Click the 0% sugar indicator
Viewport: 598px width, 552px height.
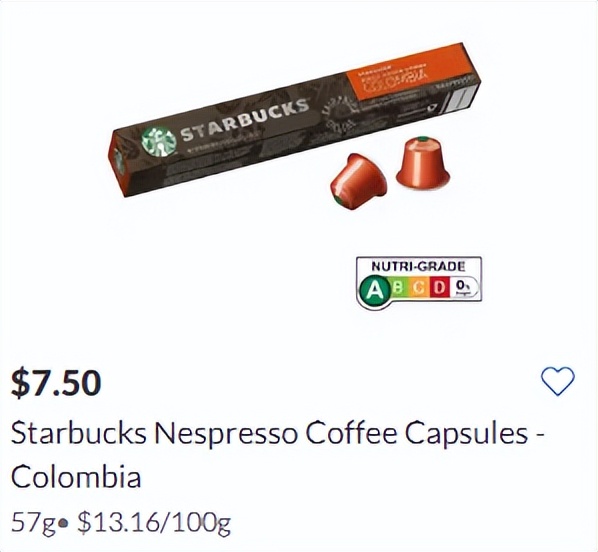click(462, 287)
